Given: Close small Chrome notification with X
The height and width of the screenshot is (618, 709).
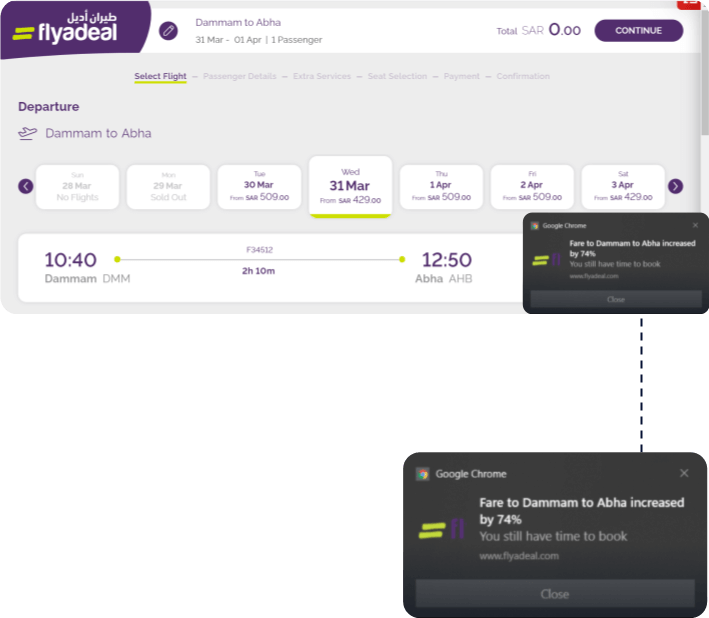Looking at the screenshot, I should click(695, 226).
